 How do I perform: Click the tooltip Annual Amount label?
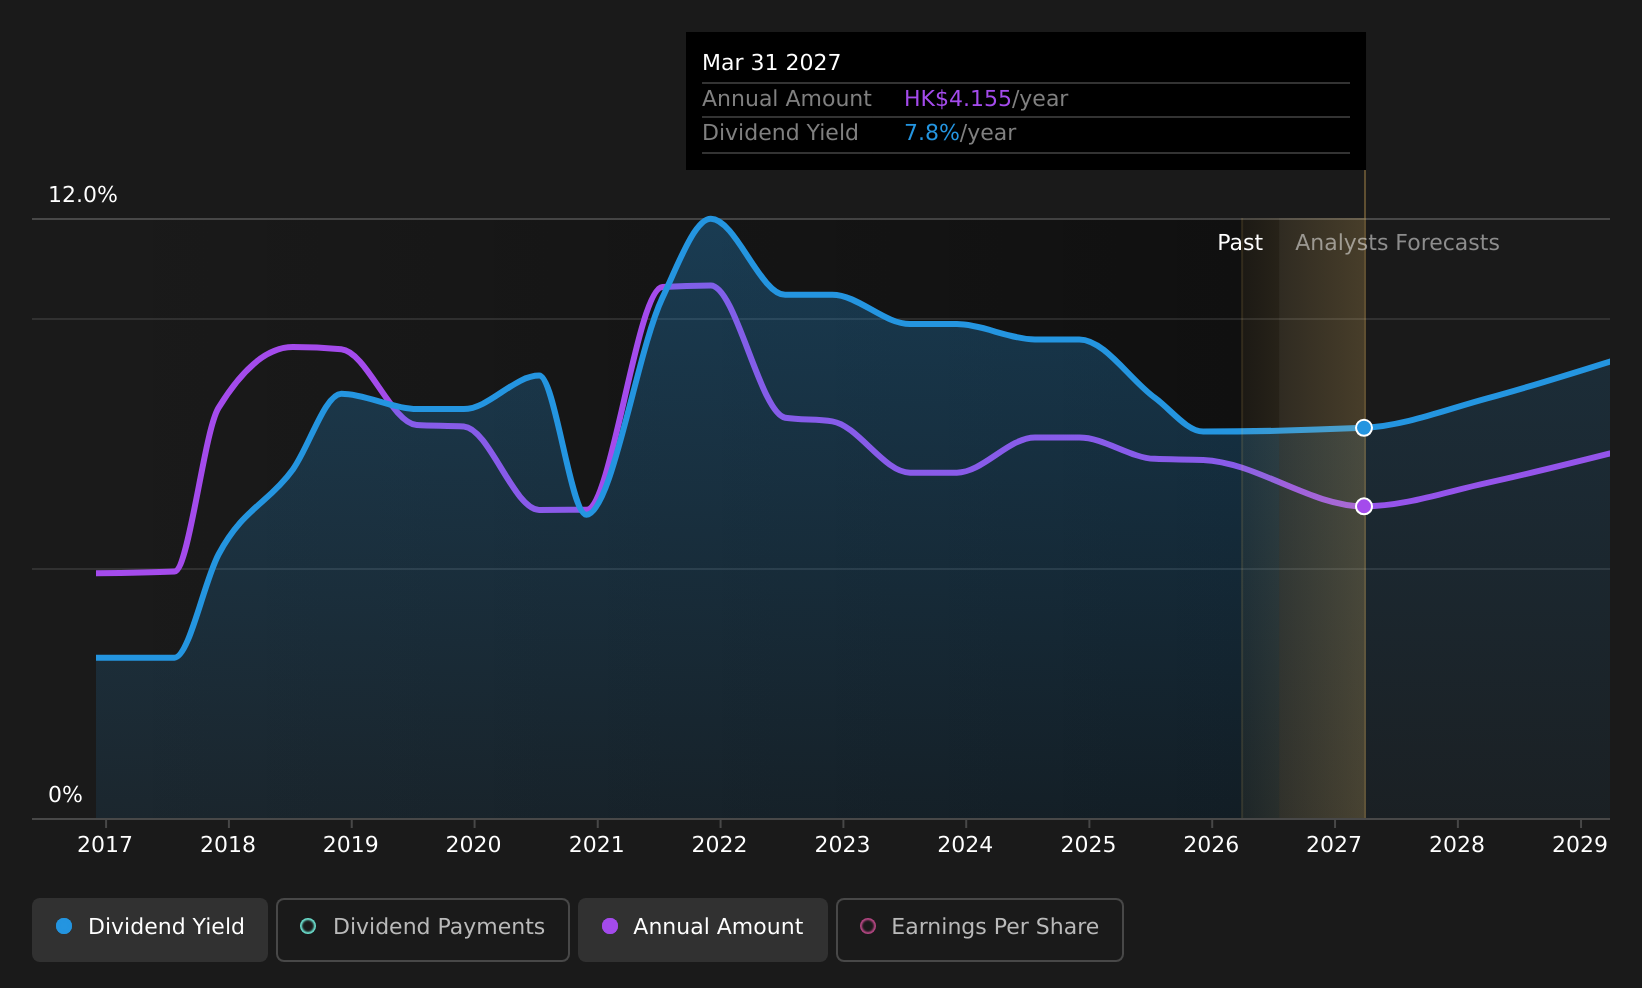[x=787, y=99]
